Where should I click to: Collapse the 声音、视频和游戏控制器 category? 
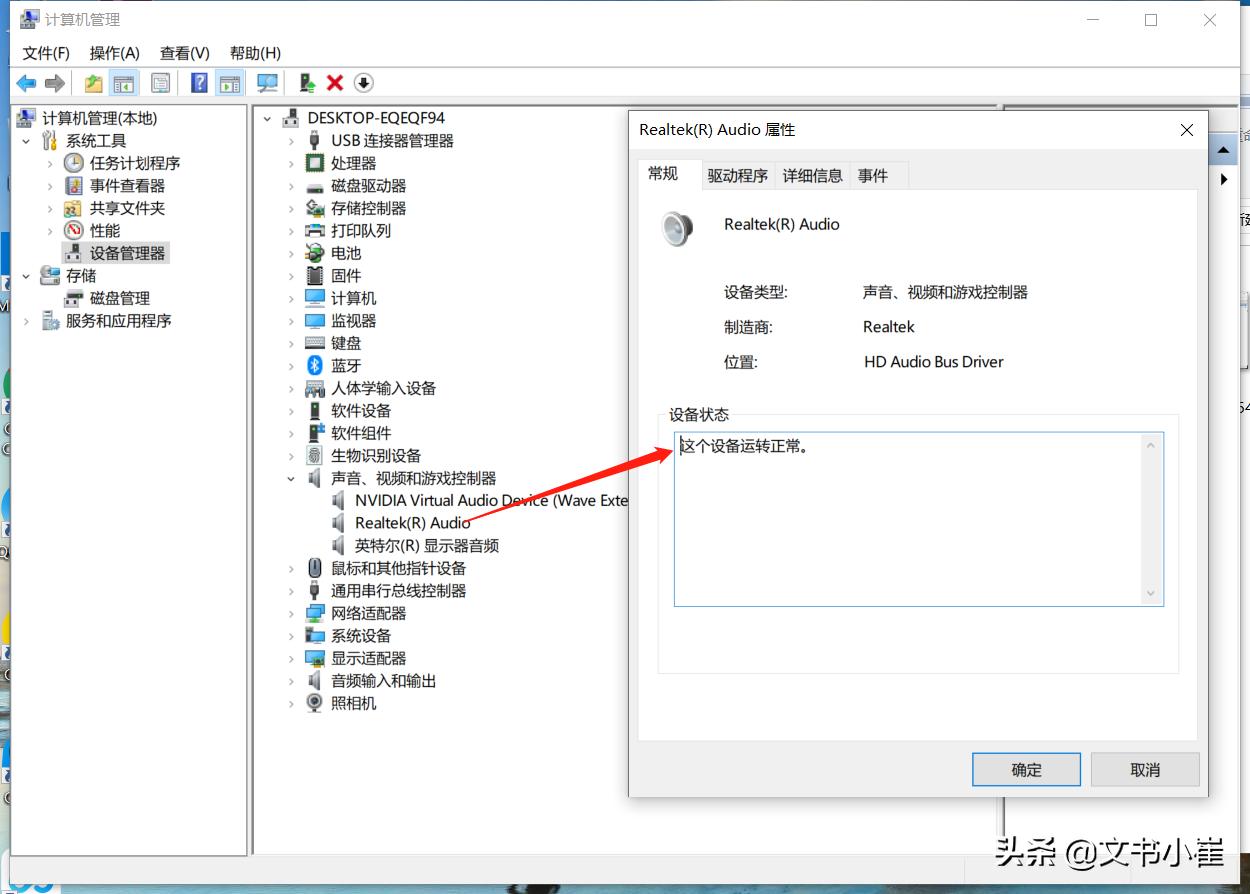[290, 478]
